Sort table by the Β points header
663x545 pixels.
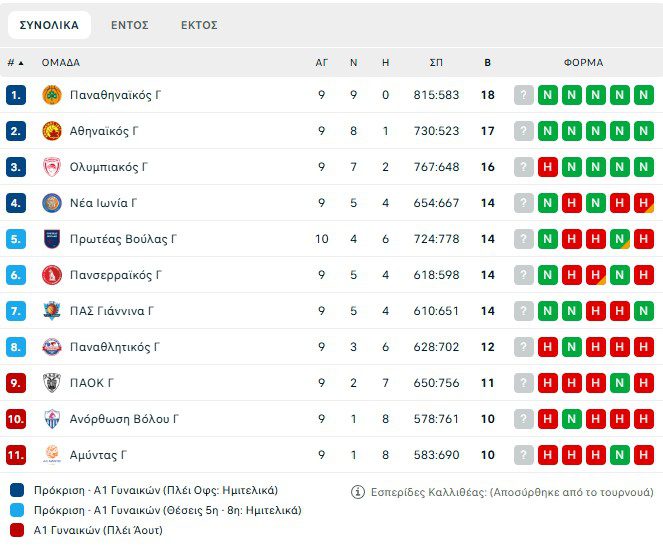tap(488, 62)
